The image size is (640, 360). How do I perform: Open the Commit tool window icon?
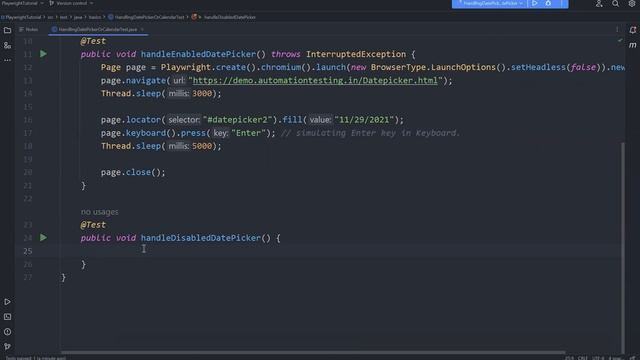pyautogui.click(x=7, y=45)
